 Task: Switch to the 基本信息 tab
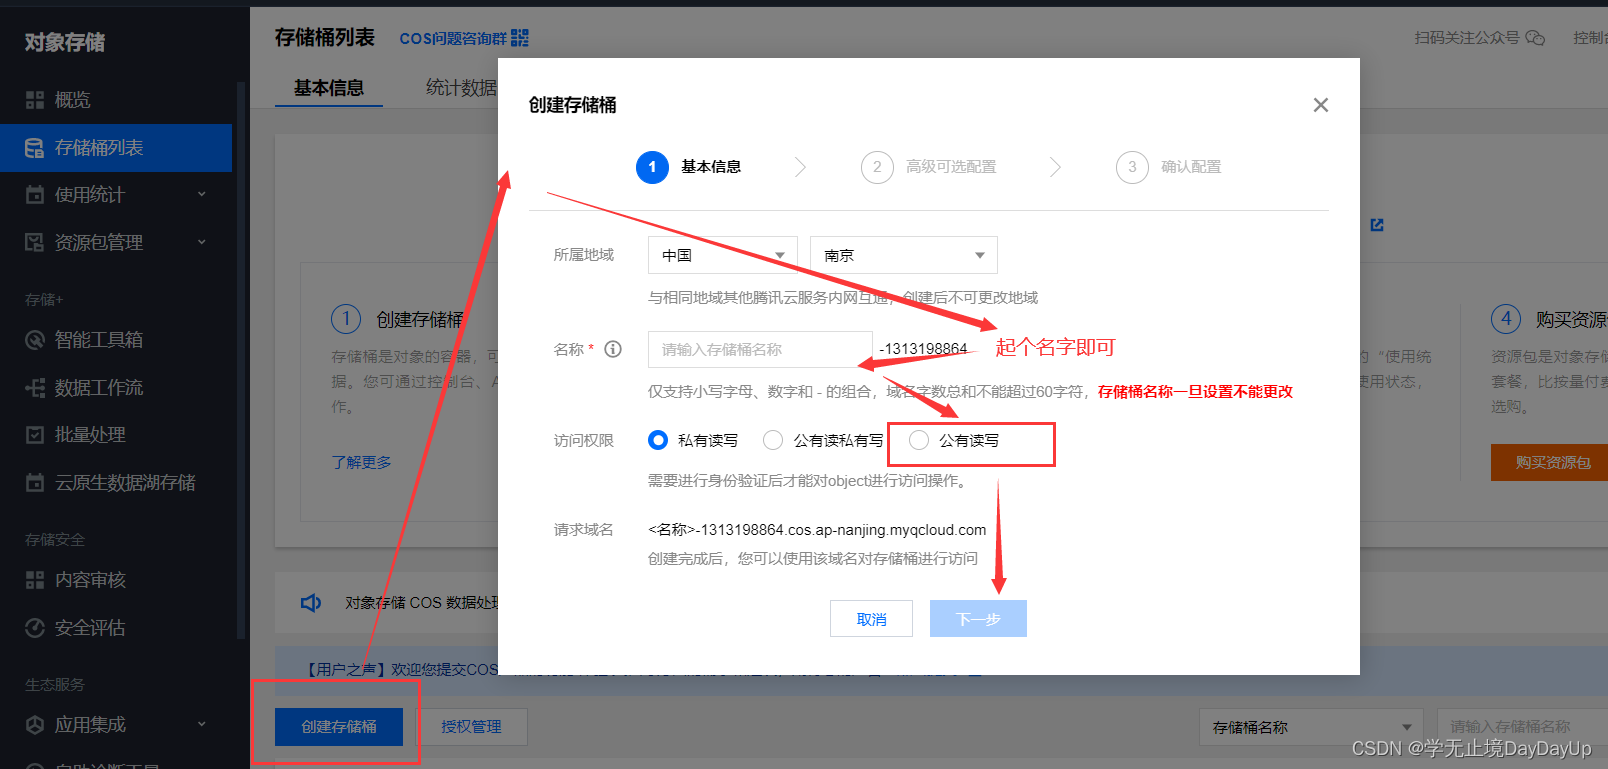(x=329, y=88)
